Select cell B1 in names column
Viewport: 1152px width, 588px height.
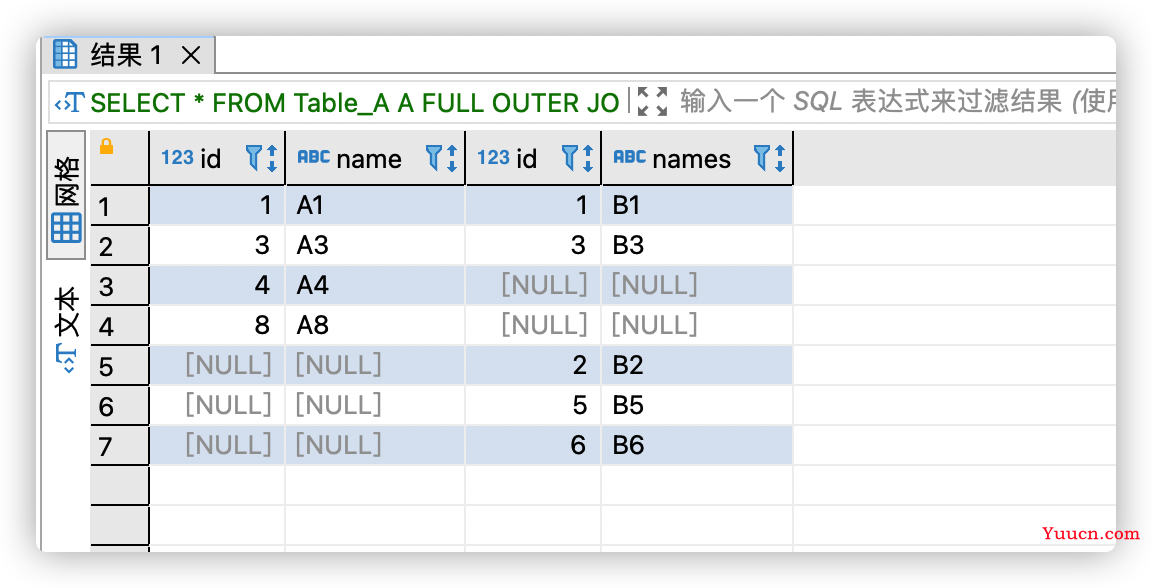click(x=697, y=205)
